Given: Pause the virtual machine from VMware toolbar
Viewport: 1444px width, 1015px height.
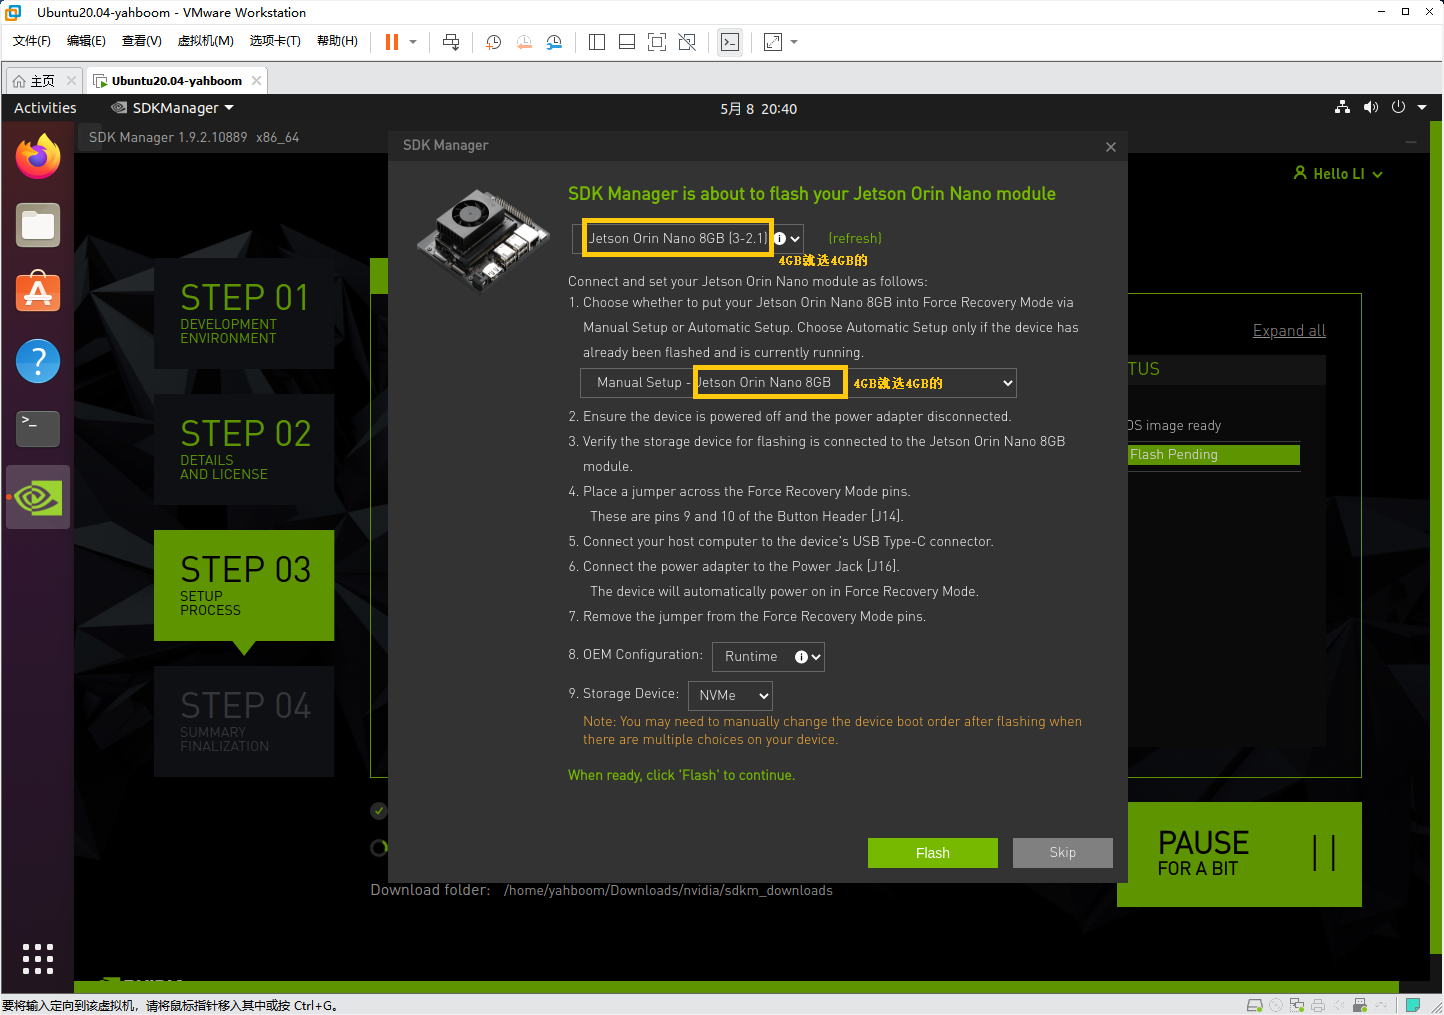Looking at the screenshot, I should tap(392, 42).
